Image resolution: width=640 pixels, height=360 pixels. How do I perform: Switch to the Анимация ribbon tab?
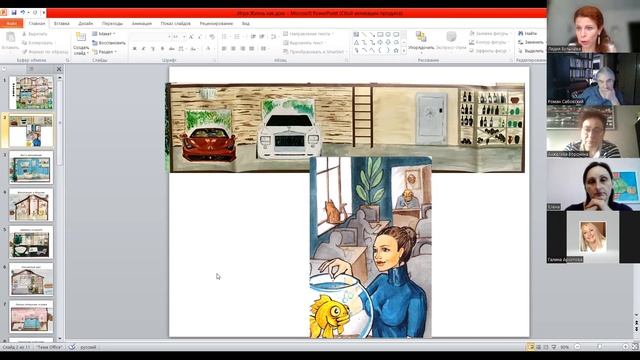pyautogui.click(x=142, y=23)
